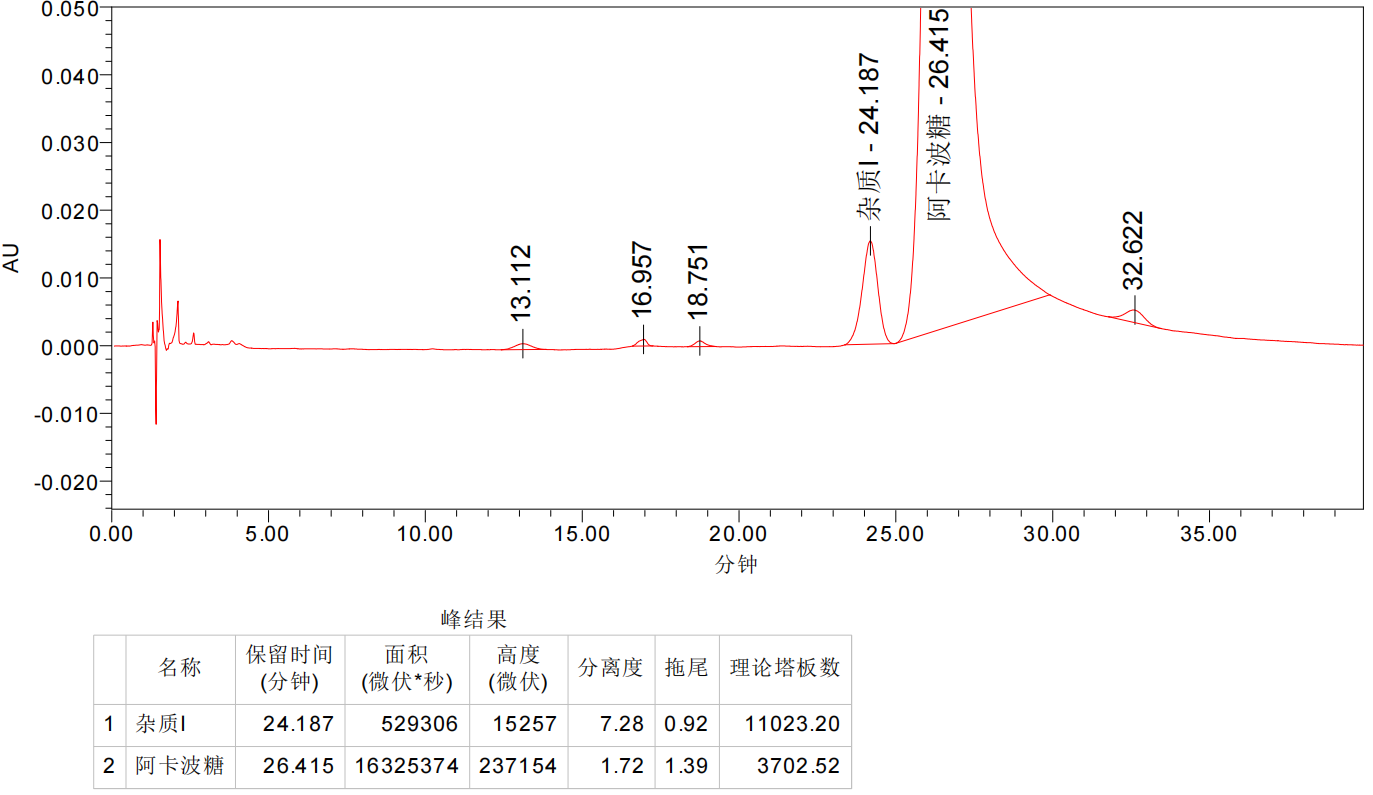The width and height of the screenshot is (1373, 795).
Task: Click the 杂质I - 24.187 peak label on chromatogram
Action: coord(870,137)
